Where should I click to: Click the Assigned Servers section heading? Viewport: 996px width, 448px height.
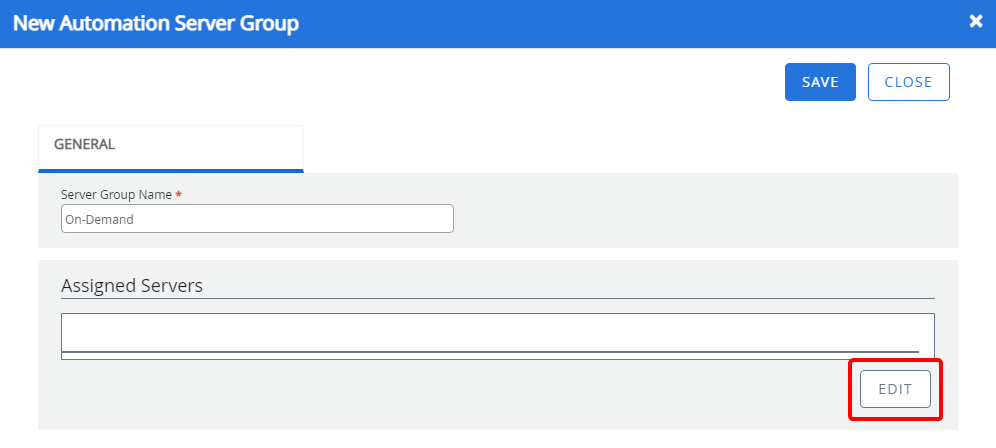click(132, 286)
